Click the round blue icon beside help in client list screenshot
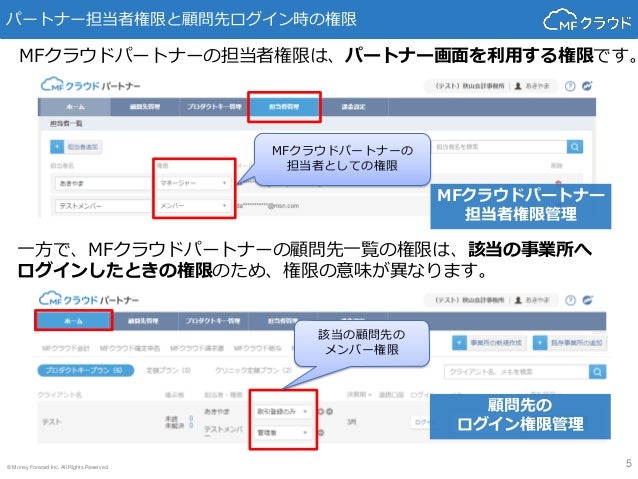Viewport: 638px width, 479px height. click(588, 300)
